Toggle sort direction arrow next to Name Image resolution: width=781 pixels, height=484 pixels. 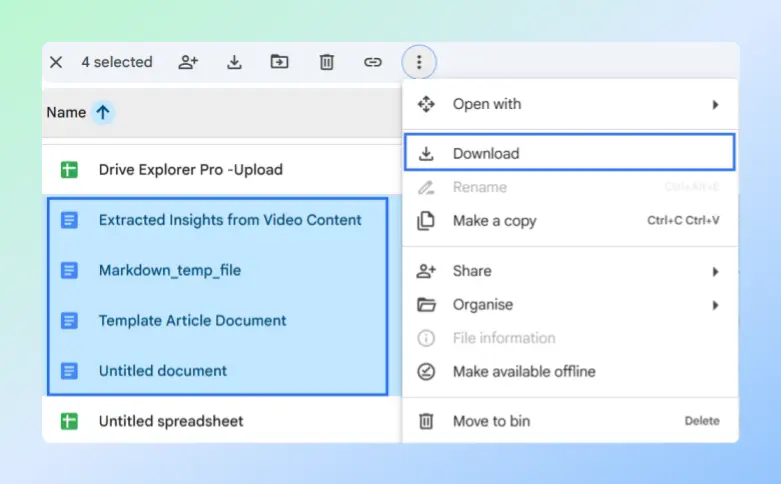click(x=103, y=112)
